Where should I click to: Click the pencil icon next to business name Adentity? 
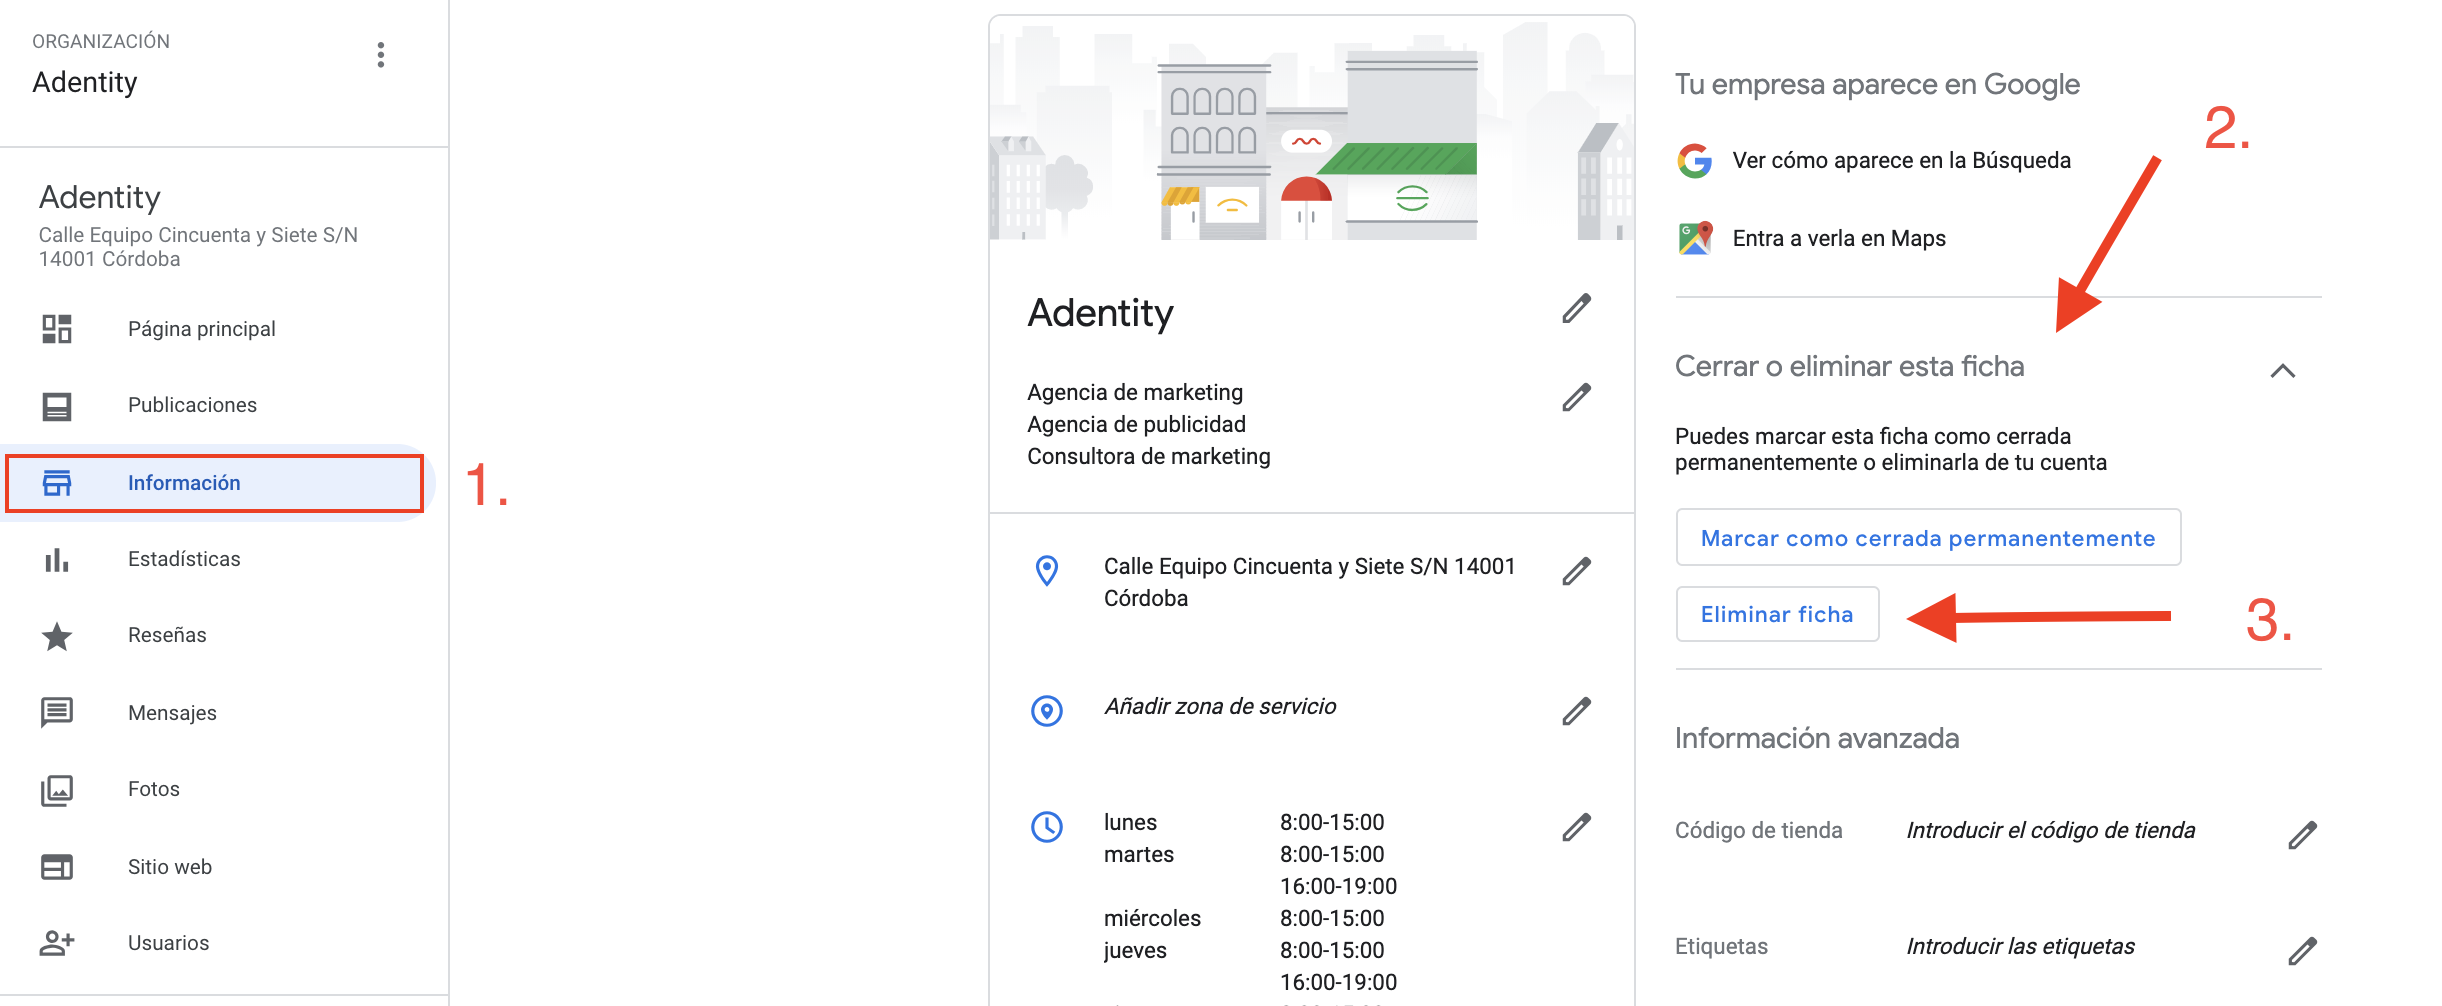(1576, 309)
